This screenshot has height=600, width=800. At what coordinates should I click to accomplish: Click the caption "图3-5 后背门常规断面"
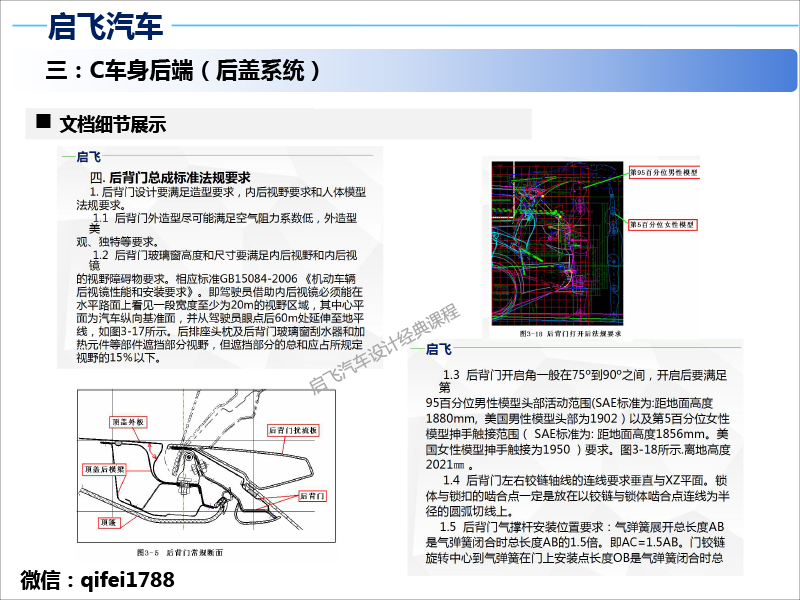[x=180, y=553]
